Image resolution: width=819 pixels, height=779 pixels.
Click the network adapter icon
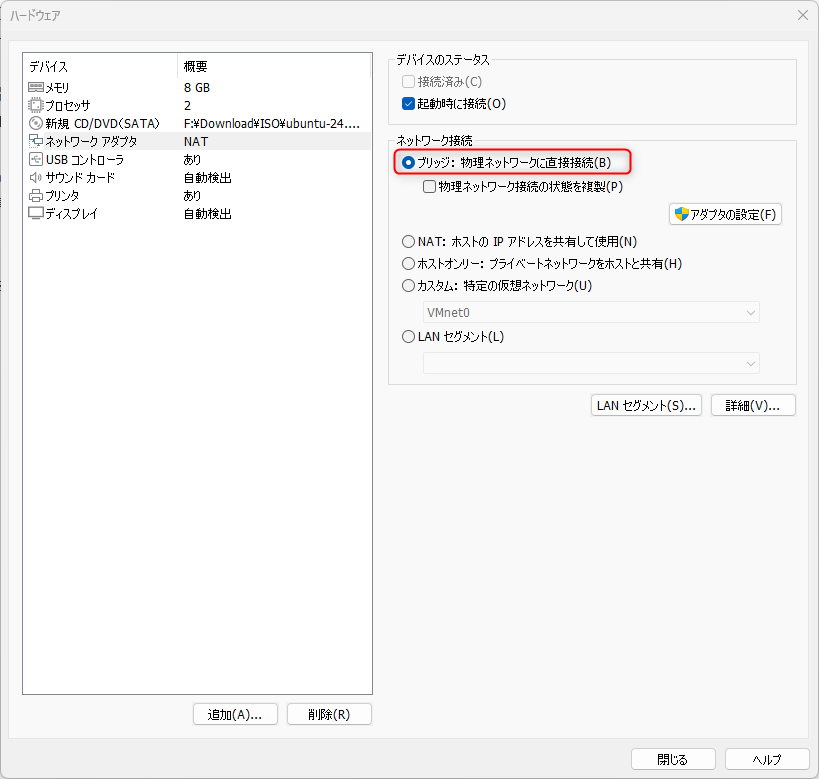coord(36,141)
